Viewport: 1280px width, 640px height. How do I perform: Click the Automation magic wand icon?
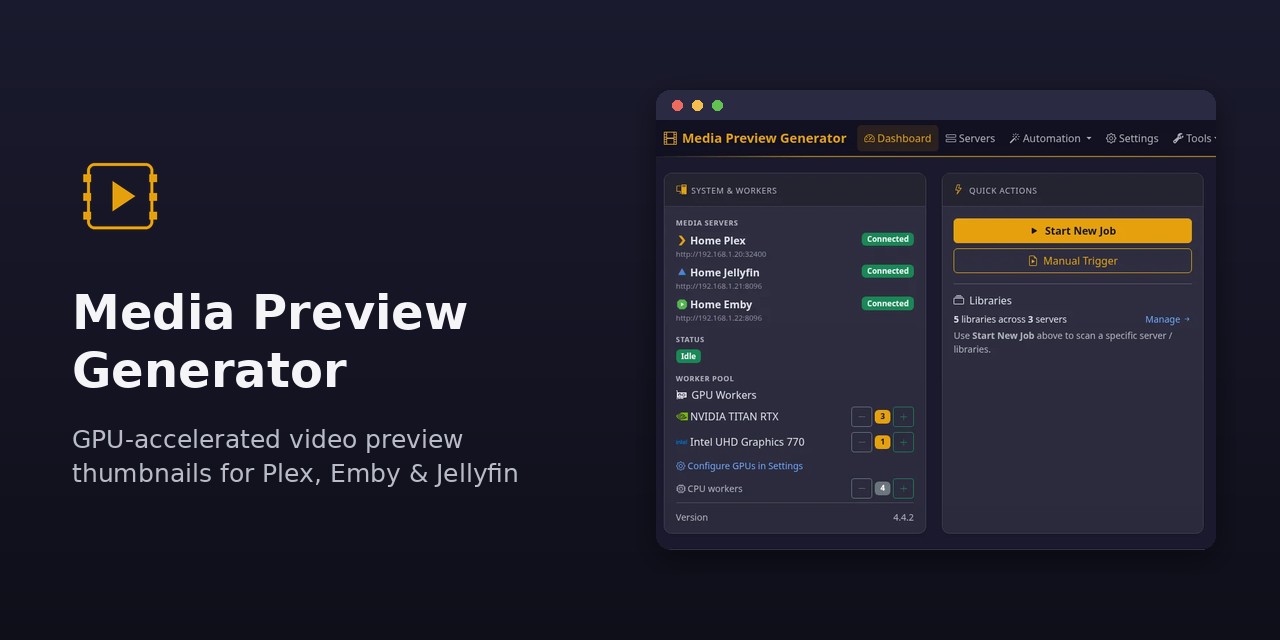click(x=1015, y=138)
